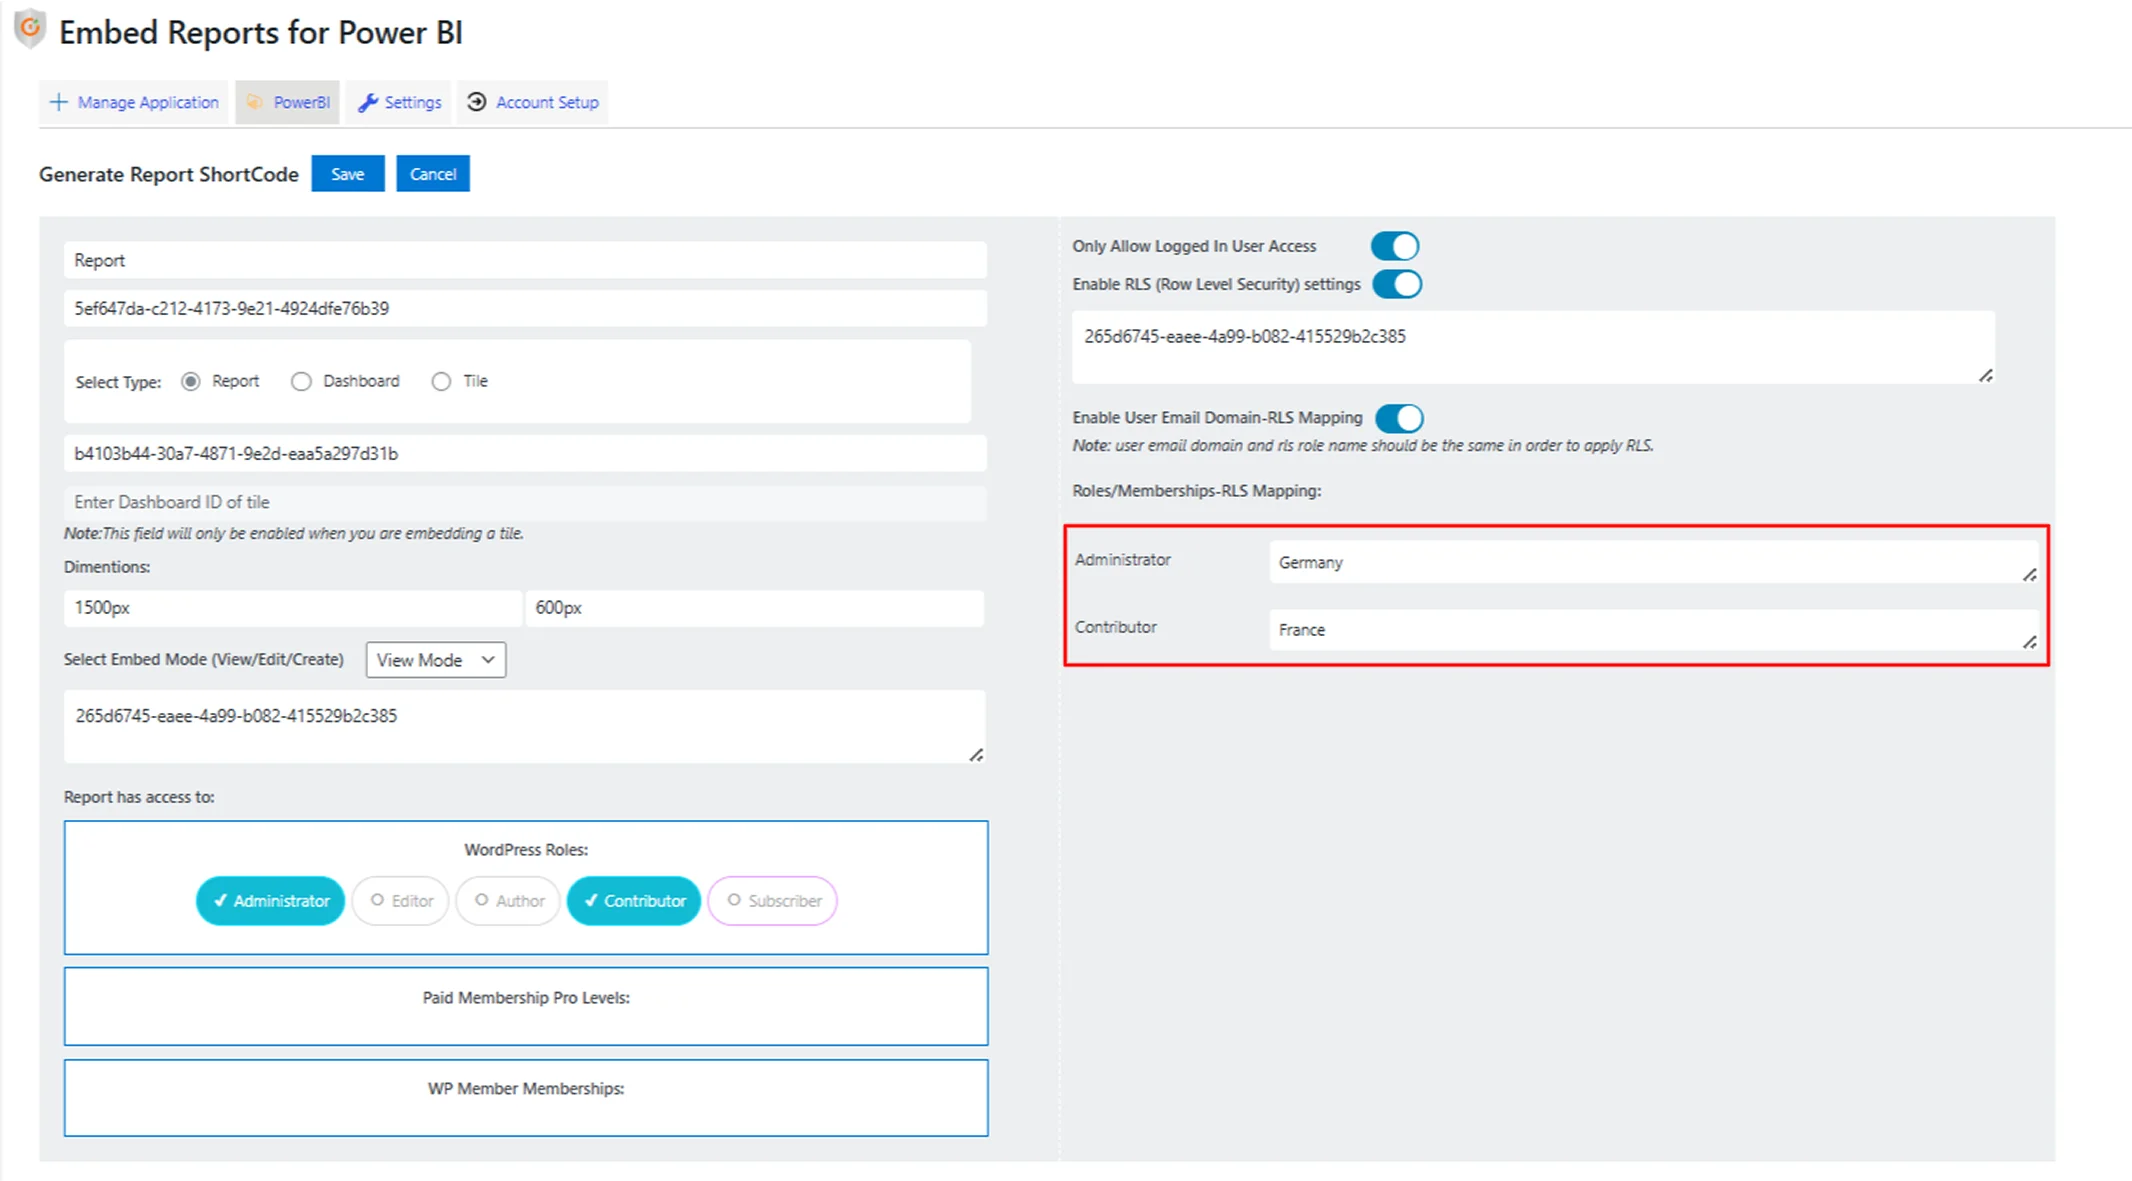Click the wrench icon beside Settings
The width and height of the screenshot is (2132, 1181).
(367, 102)
